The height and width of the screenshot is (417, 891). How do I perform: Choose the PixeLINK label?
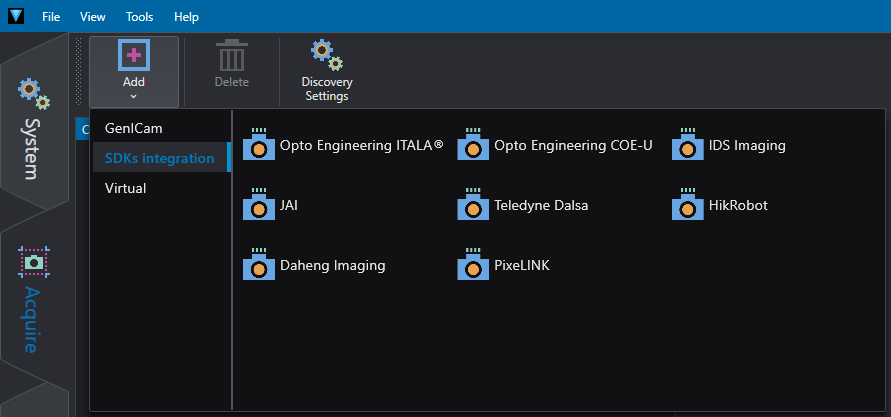(522, 265)
